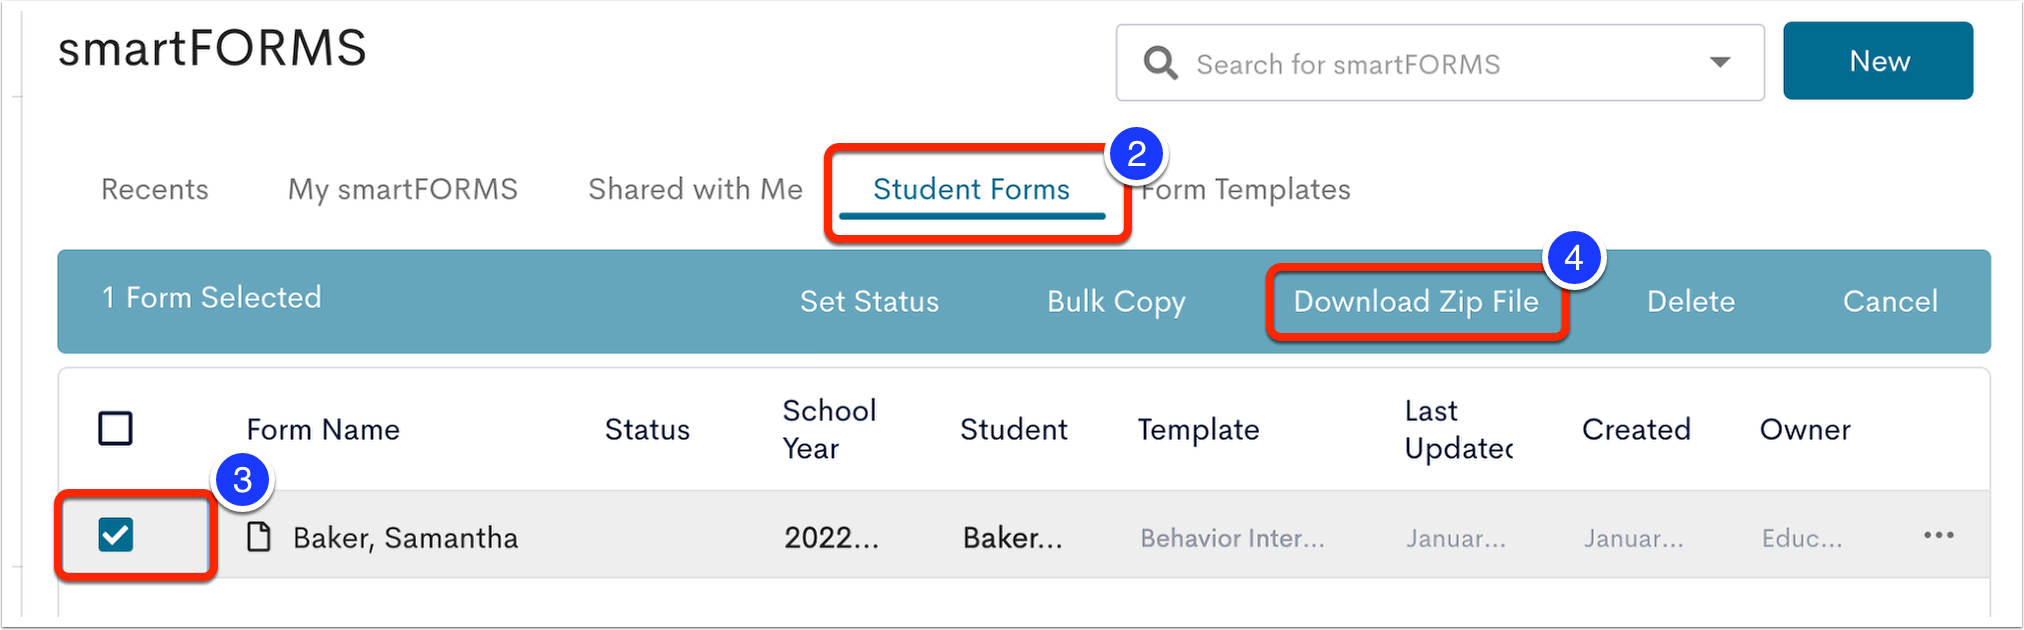Uncheck the Baker, Samantha row checkbox
The width and height of the screenshot is (2024, 630).
(x=116, y=535)
